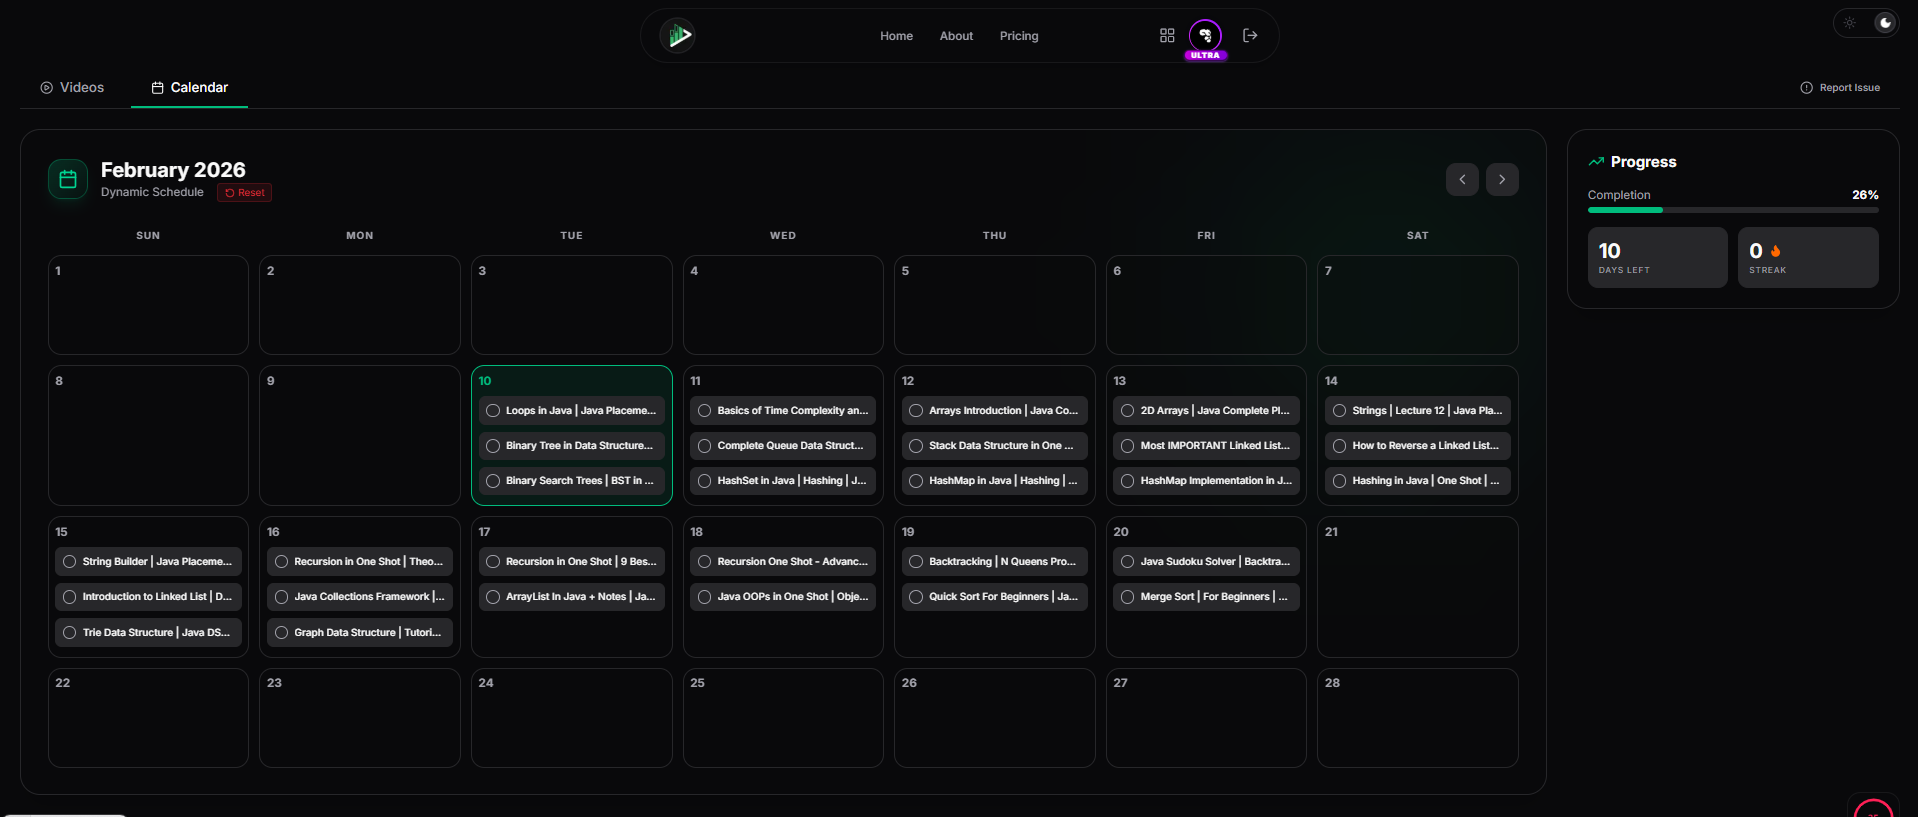Screen dimensions: 1918x817
Task: Open 'Recursion in One Shot | 9 Bes...' entry
Action: tap(572, 562)
